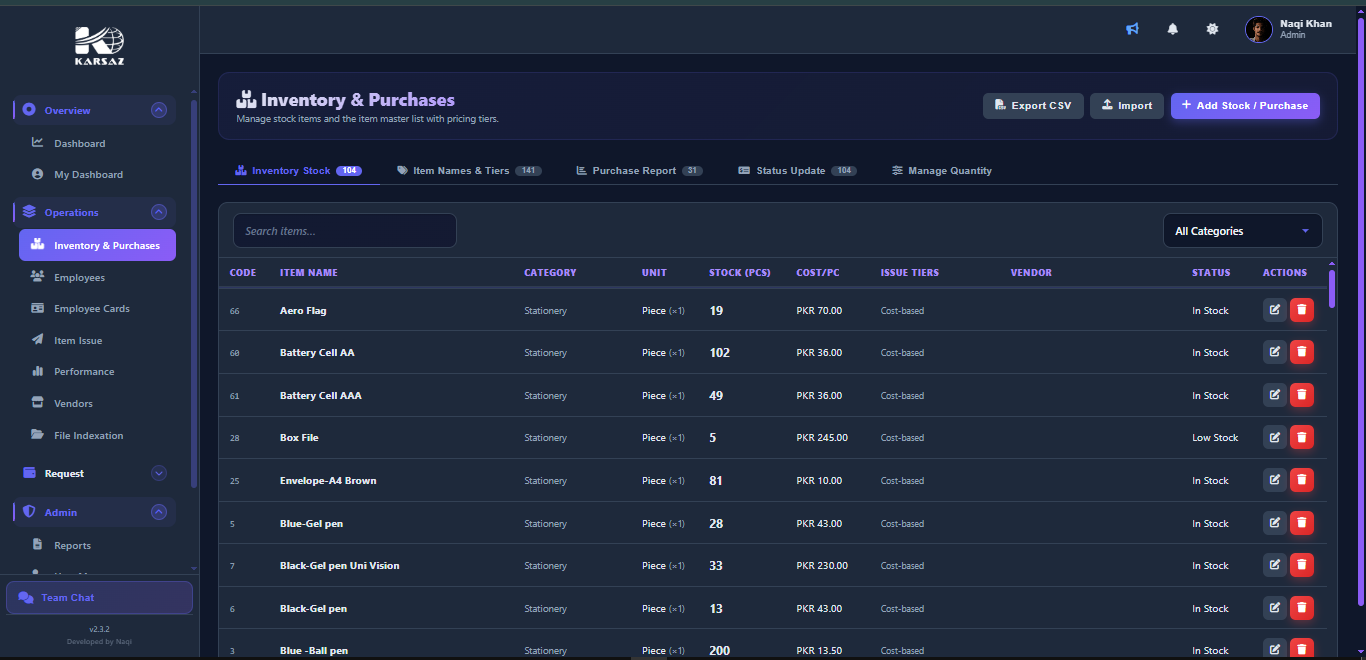Switch to Item Names & Tiers tab
The height and width of the screenshot is (660, 1366).
pyautogui.click(x=469, y=170)
